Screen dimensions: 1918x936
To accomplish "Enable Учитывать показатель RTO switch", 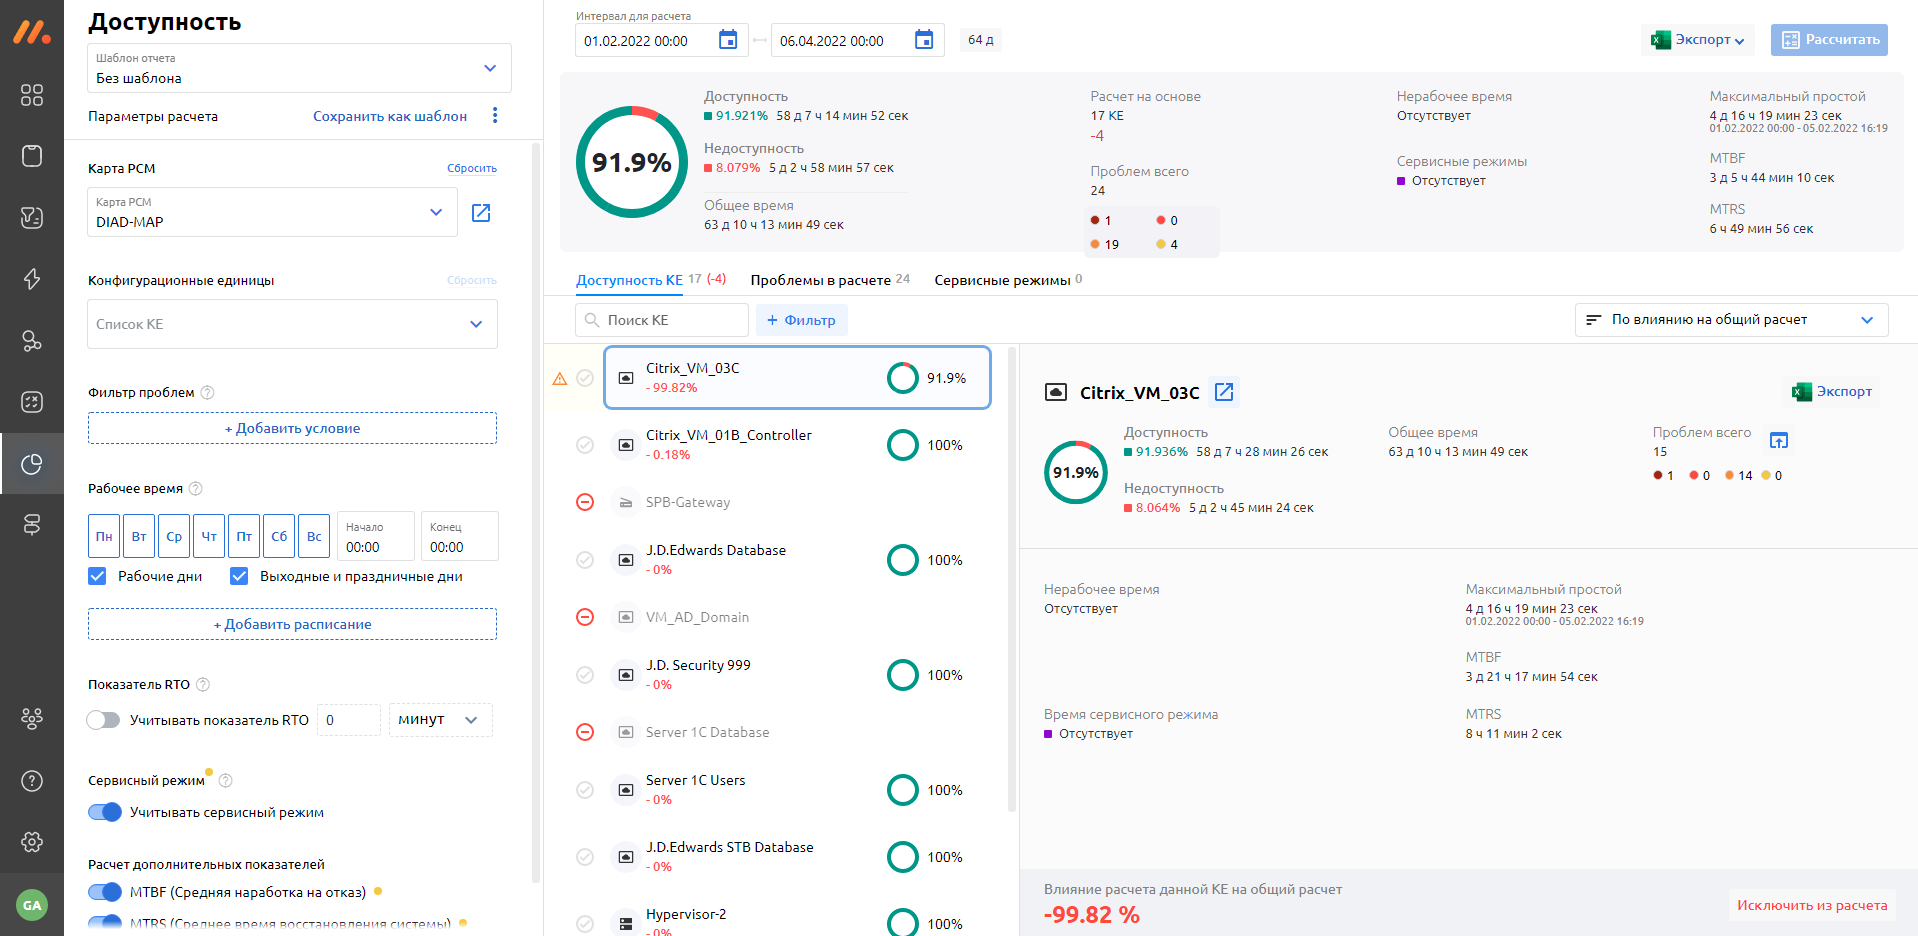I will (x=103, y=720).
